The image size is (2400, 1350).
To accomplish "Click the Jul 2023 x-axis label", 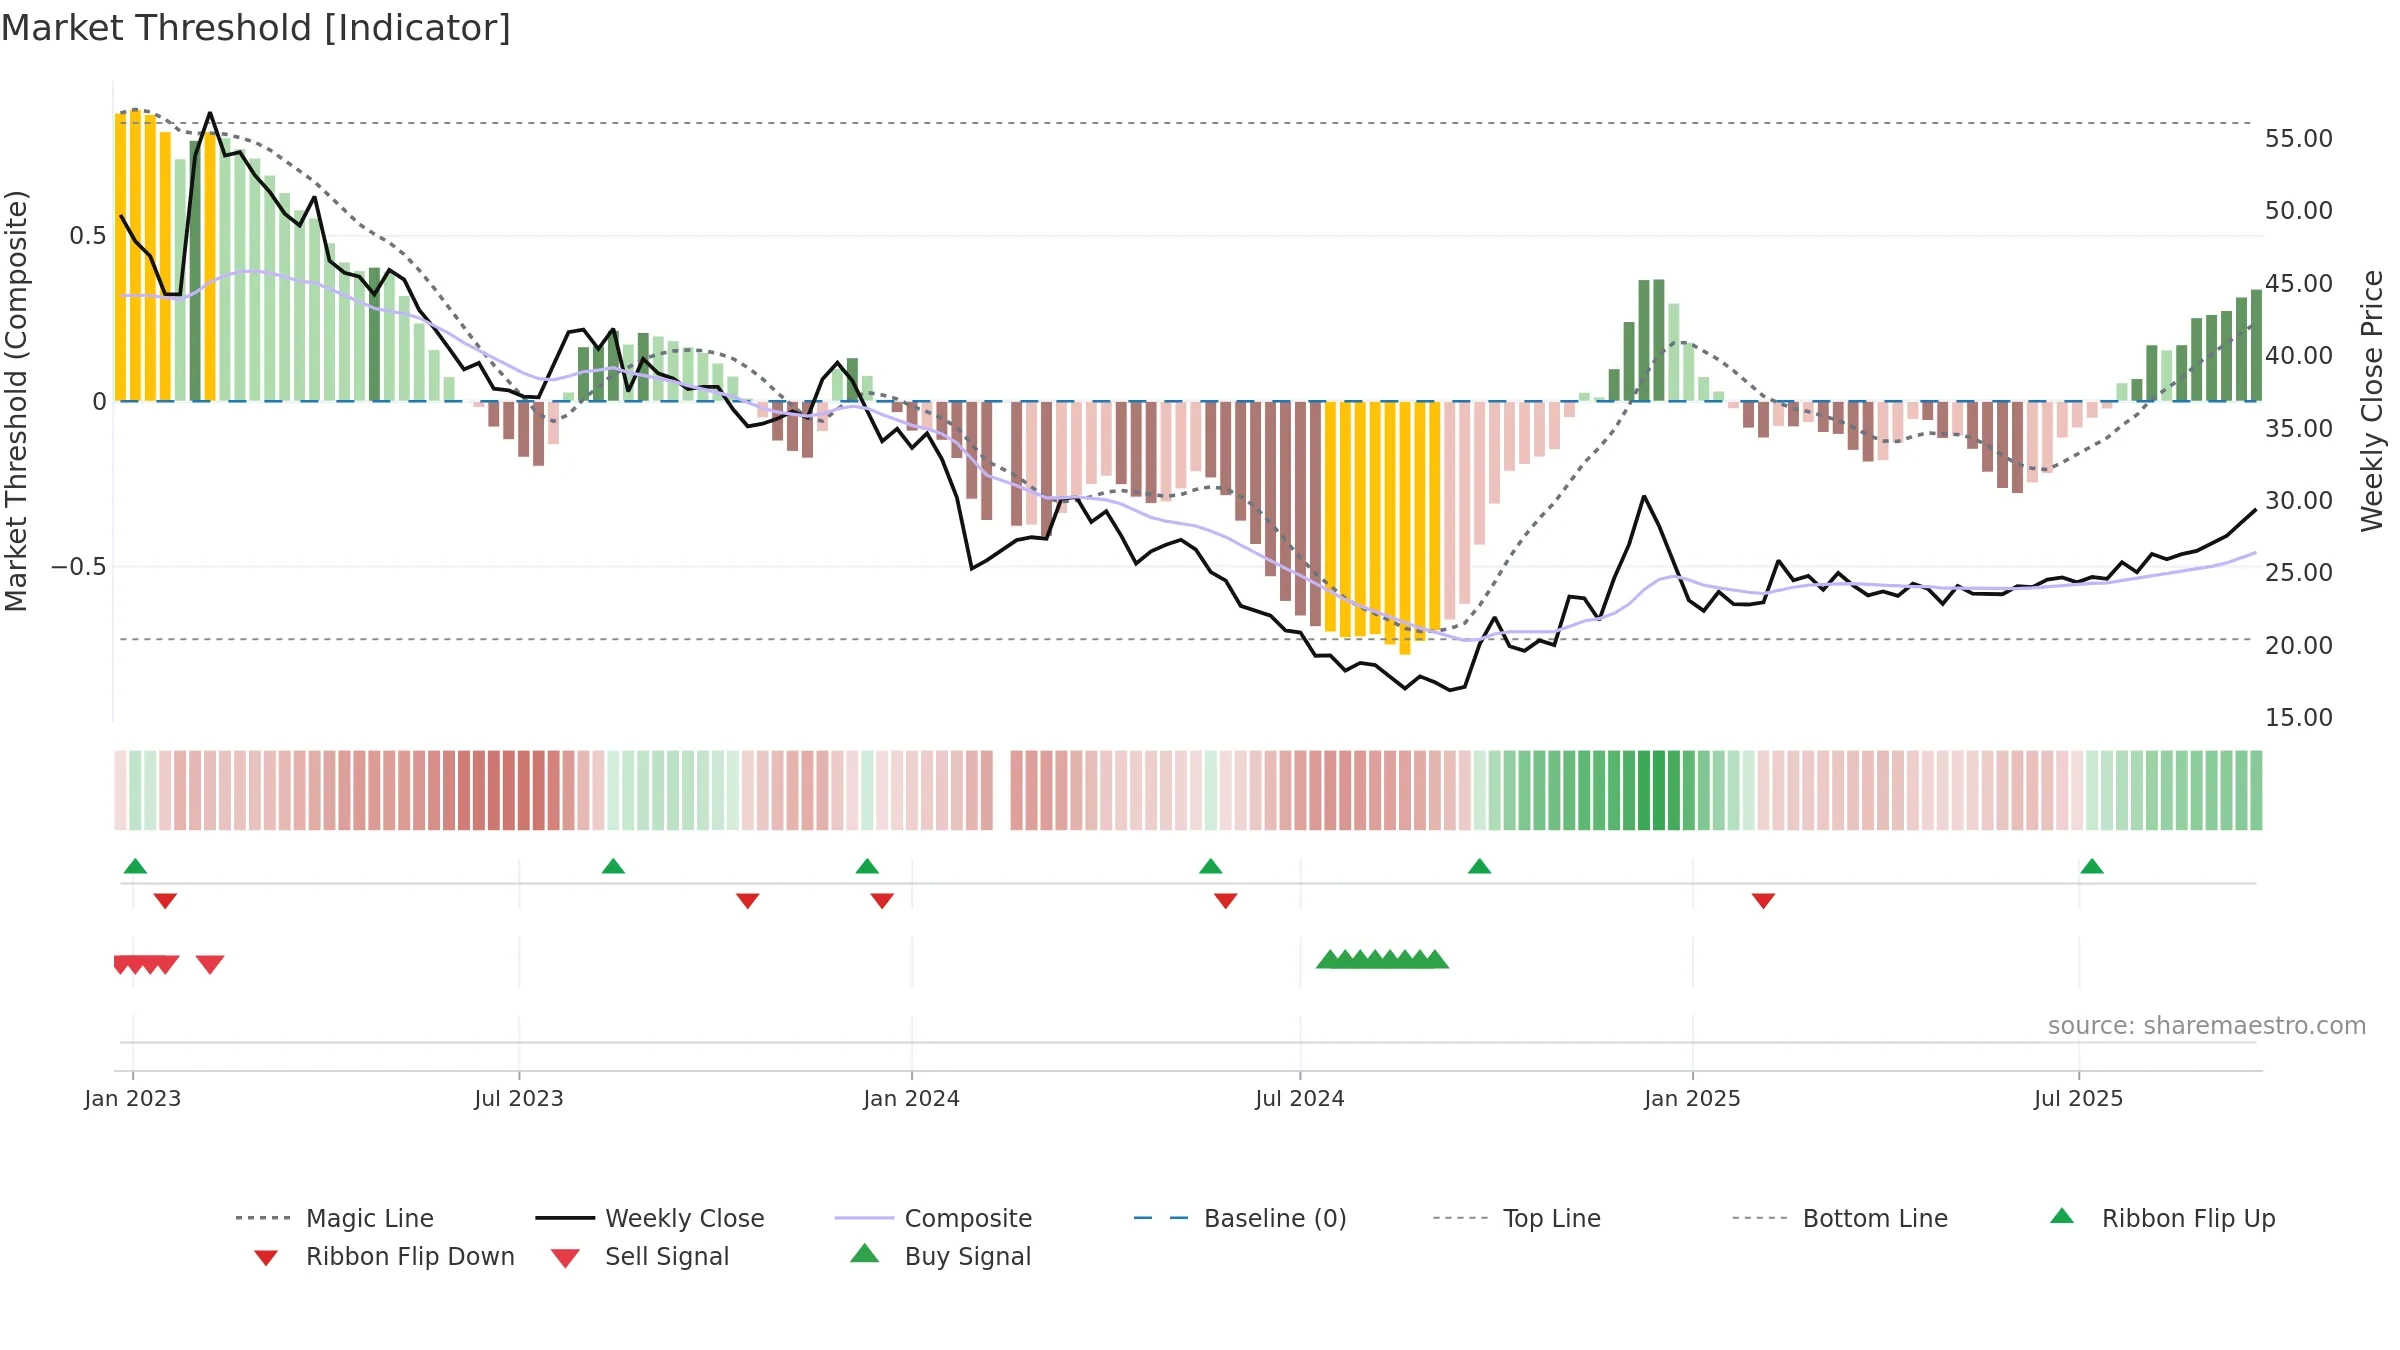I will tap(518, 1098).
